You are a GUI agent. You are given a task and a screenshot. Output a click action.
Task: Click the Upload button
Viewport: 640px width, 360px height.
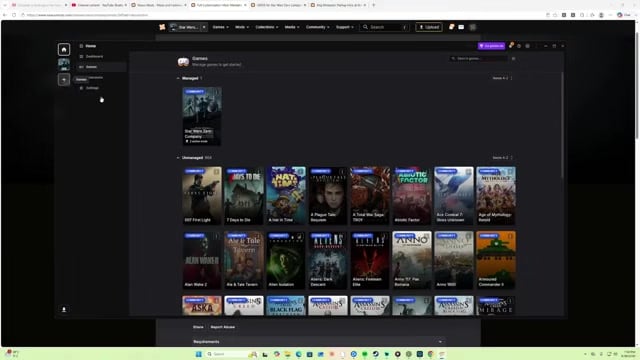point(429,27)
